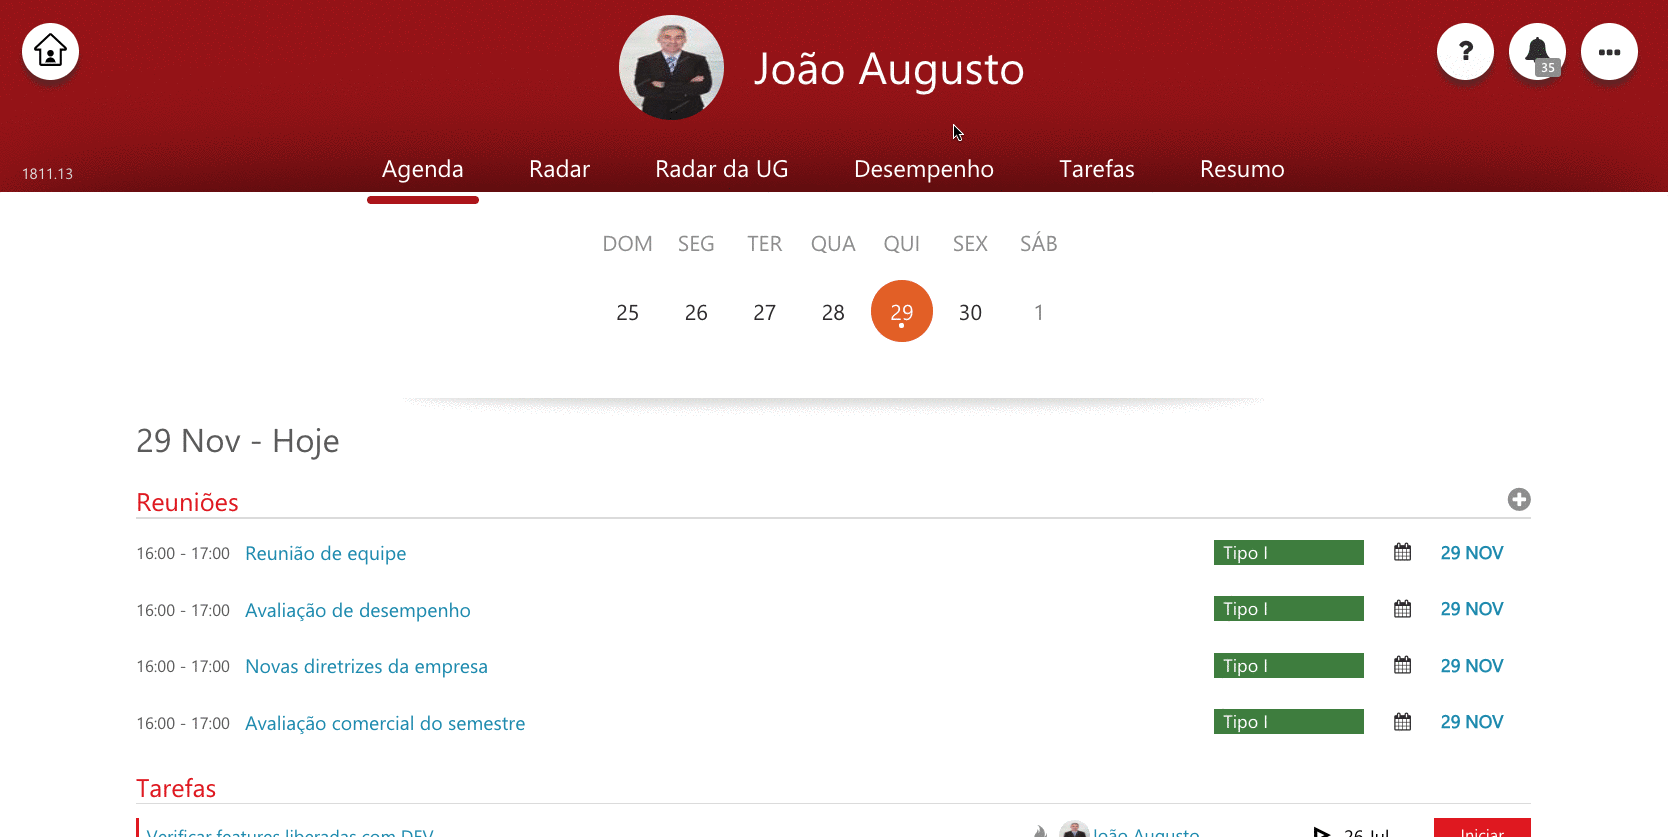Click 29 NOV date for Avaliação de desempenho

click(x=1472, y=609)
